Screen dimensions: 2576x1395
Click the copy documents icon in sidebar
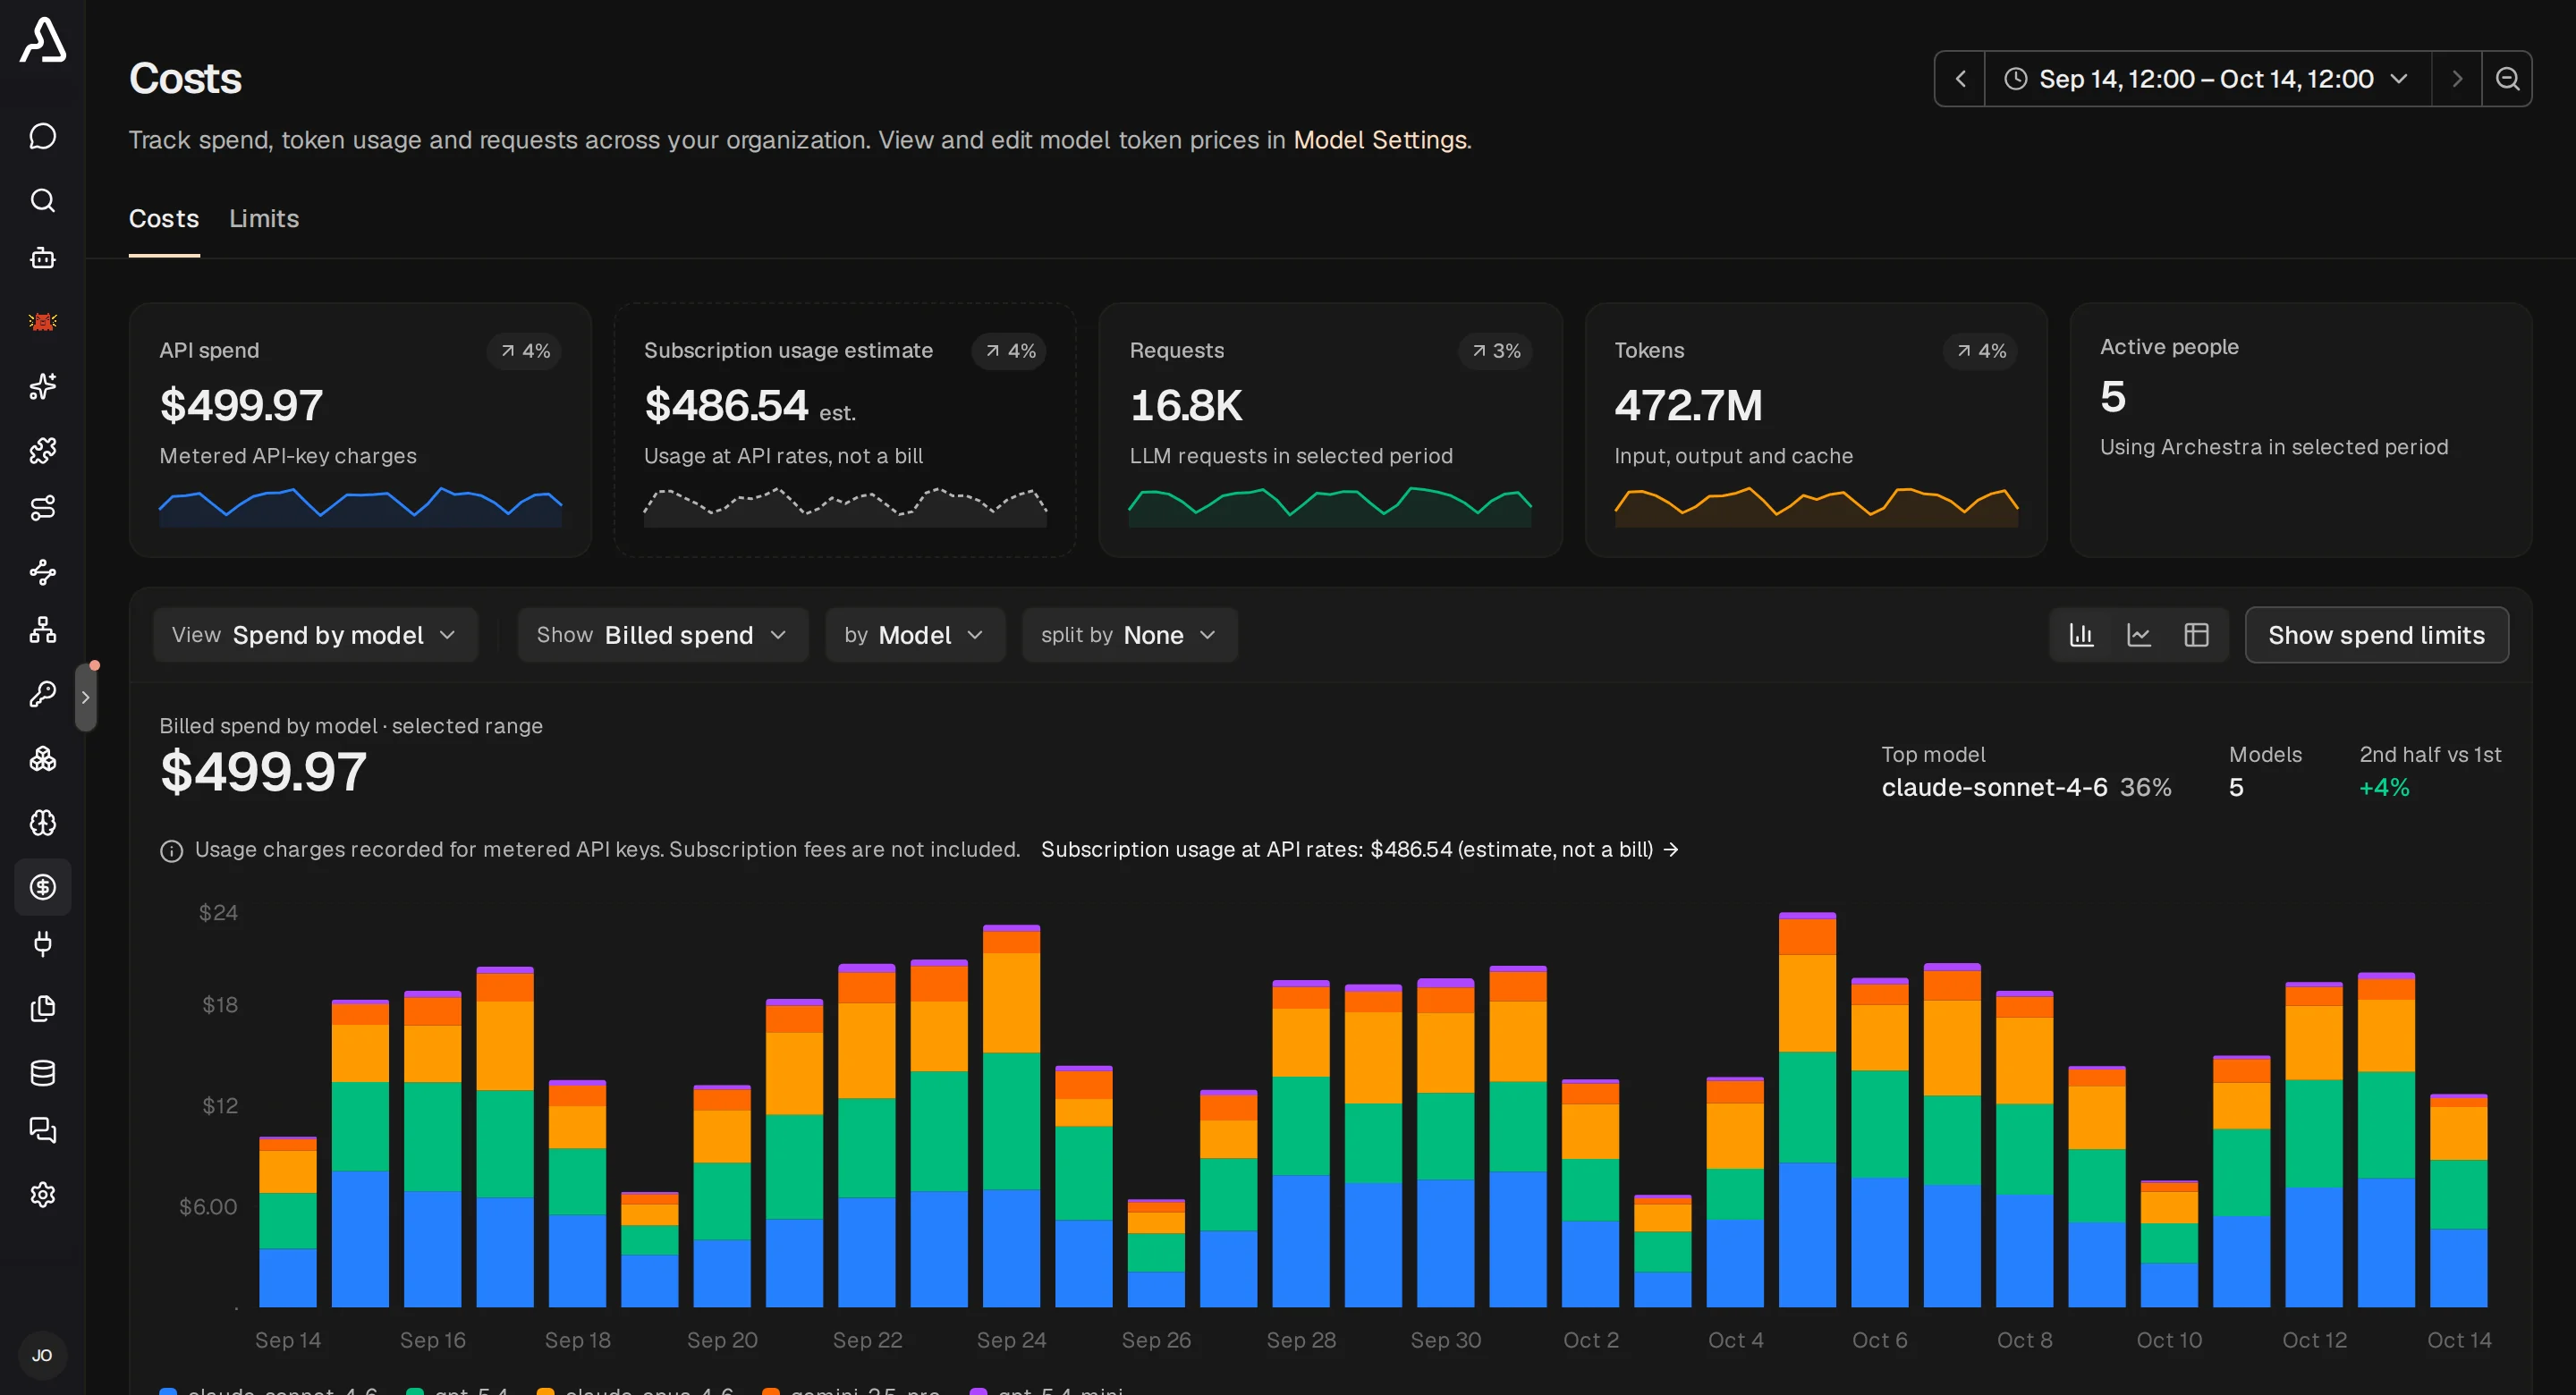click(x=42, y=1008)
